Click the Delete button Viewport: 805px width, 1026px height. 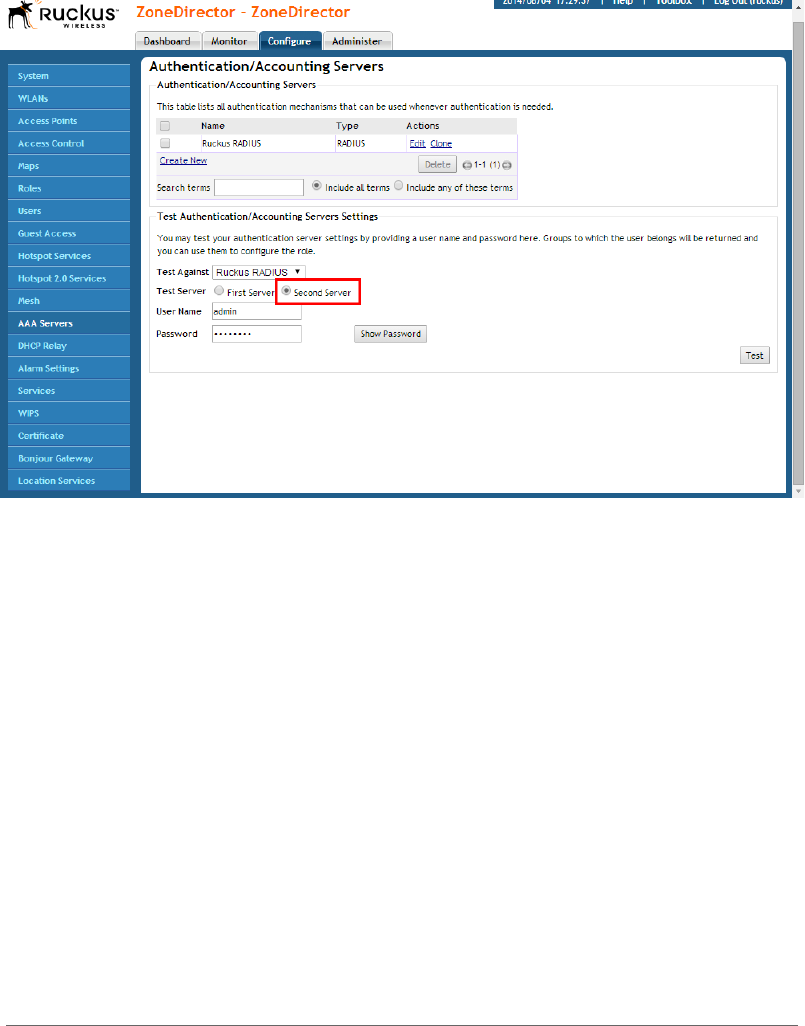pos(437,165)
